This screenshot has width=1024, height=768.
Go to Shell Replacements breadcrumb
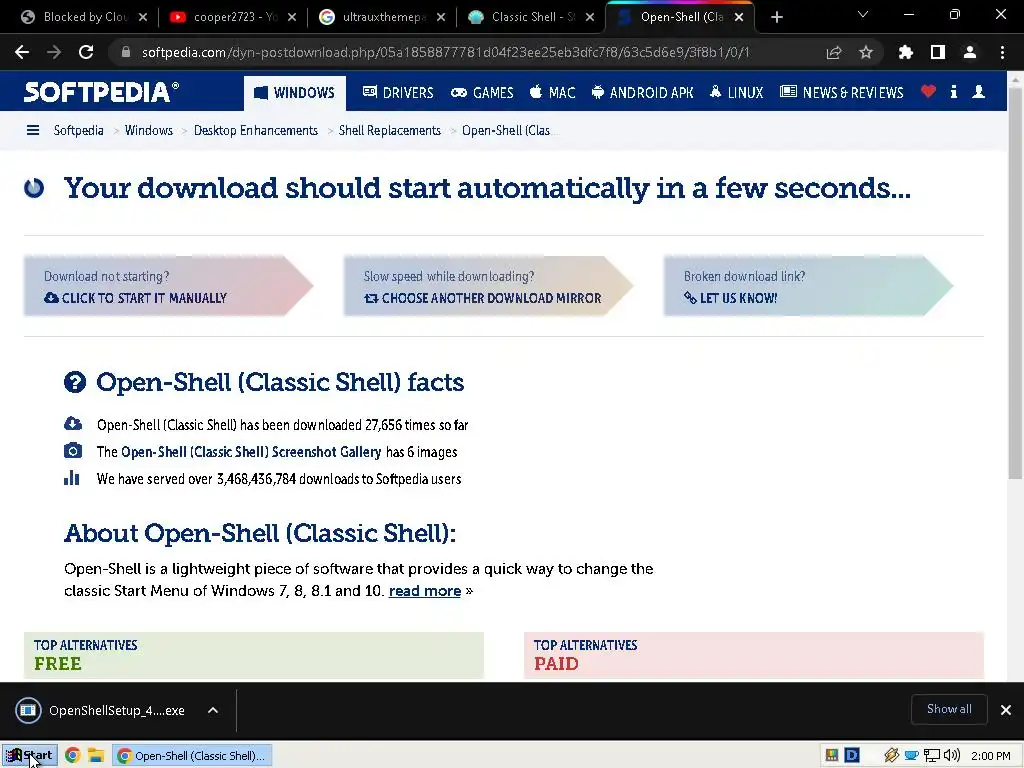(389, 131)
